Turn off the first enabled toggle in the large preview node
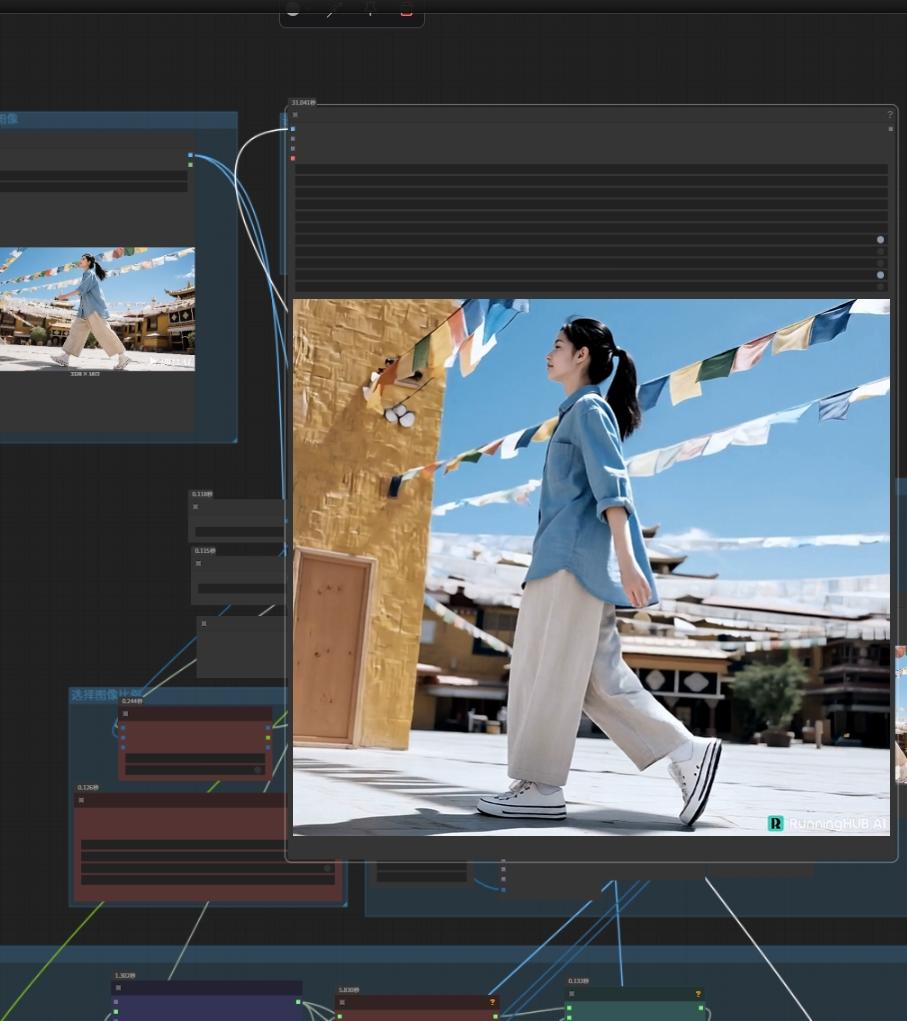 point(880,240)
